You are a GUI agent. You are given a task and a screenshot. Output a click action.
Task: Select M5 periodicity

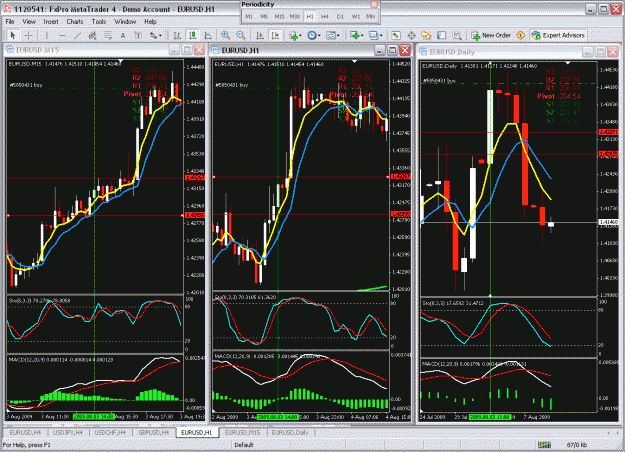coord(264,16)
